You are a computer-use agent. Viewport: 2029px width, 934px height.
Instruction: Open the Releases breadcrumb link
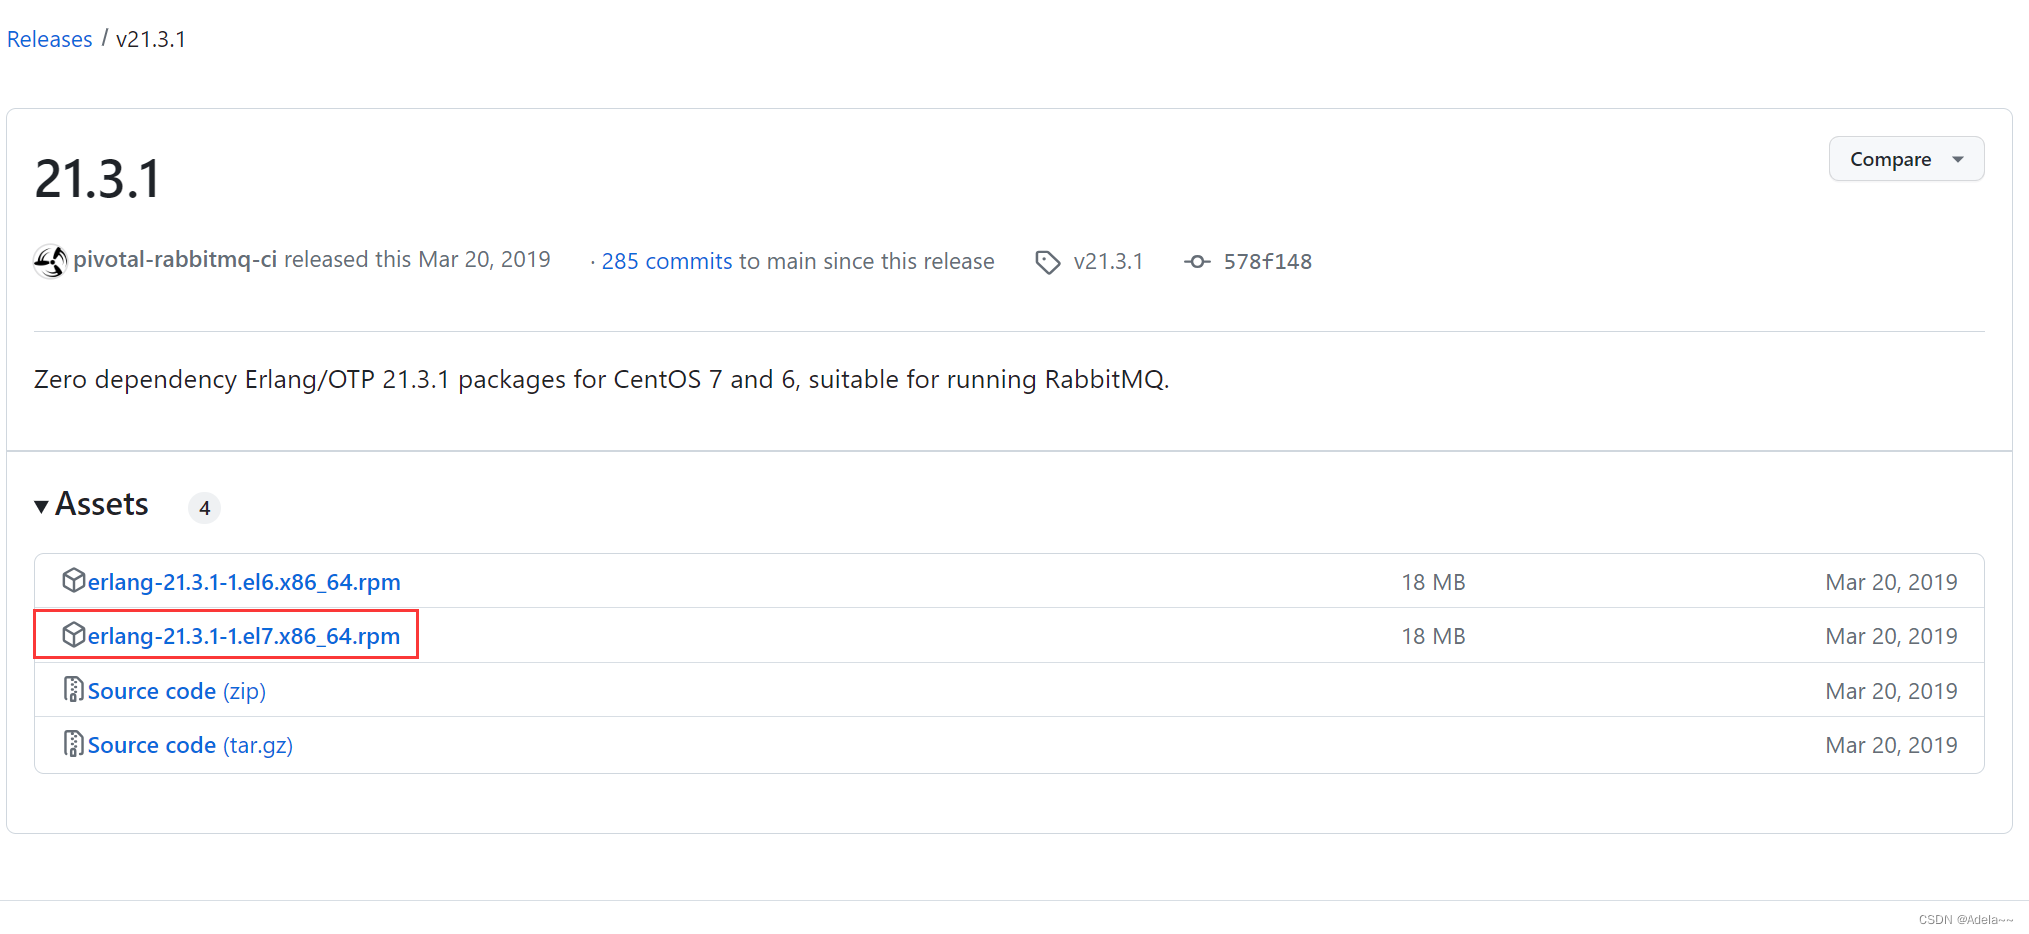[x=49, y=39]
